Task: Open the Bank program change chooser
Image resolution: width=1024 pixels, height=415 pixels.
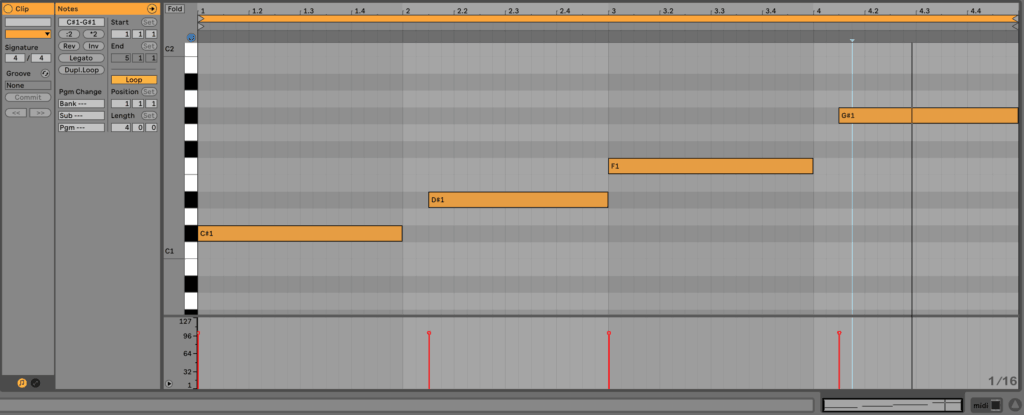Action: click(x=81, y=104)
